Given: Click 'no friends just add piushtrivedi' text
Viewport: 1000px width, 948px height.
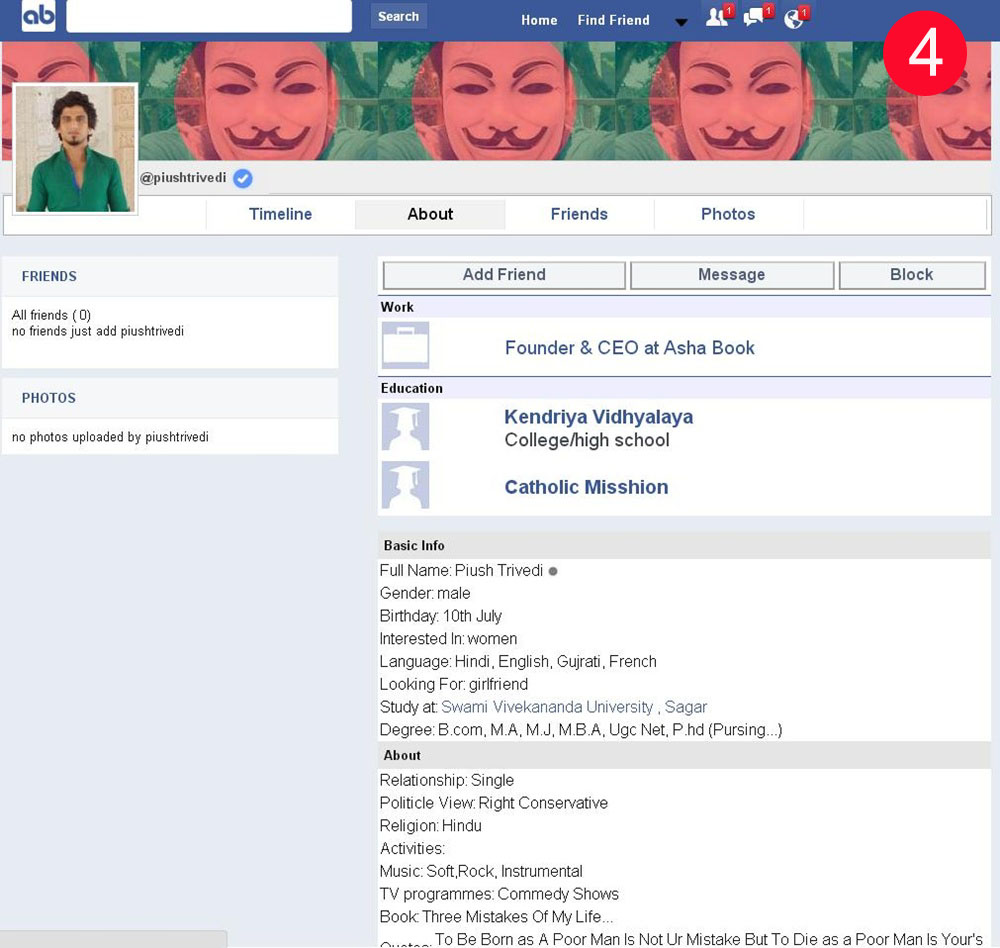Looking at the screenshot, I should (98, 331).
